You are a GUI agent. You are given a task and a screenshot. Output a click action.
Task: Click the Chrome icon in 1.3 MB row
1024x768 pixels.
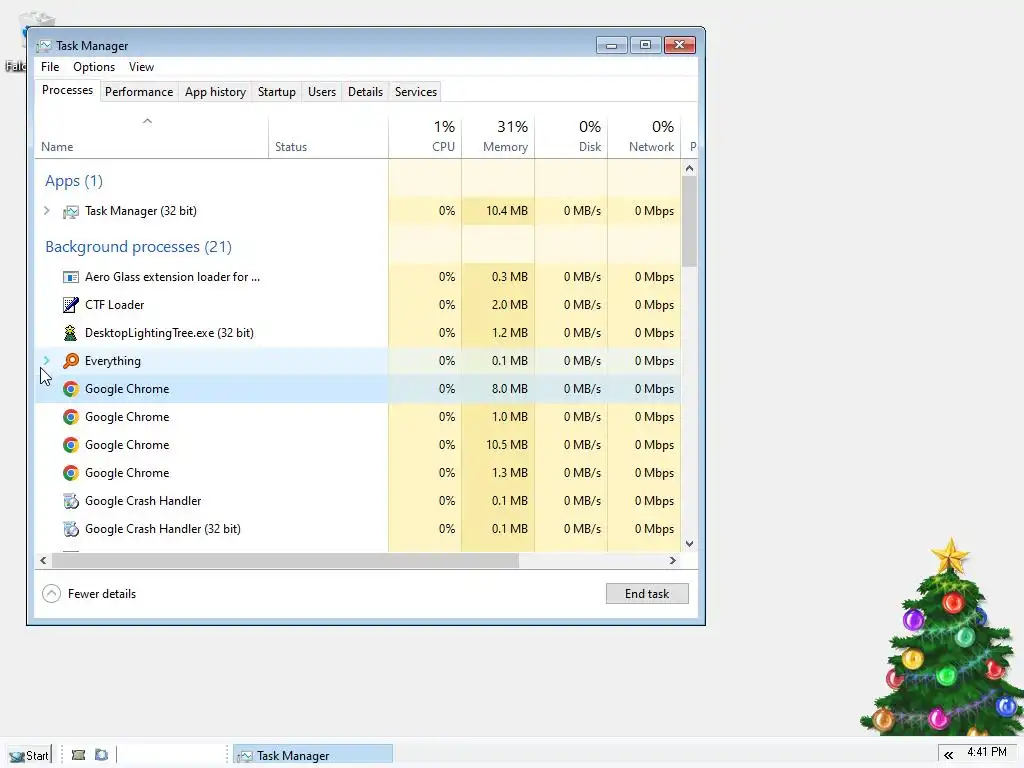71,473
